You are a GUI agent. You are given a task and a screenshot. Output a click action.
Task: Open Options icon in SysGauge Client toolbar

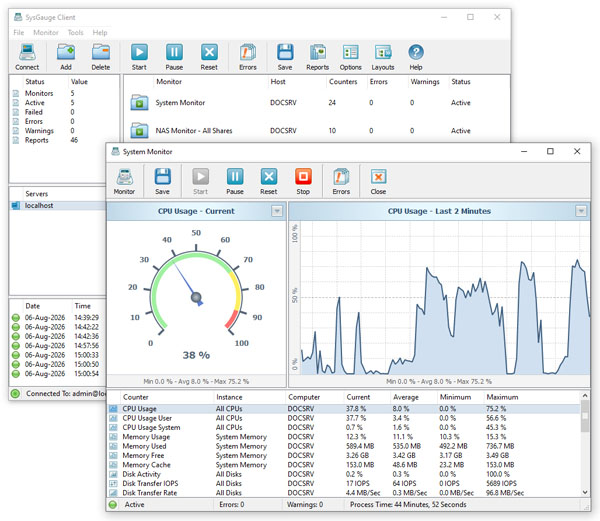(x=351, y=52)
